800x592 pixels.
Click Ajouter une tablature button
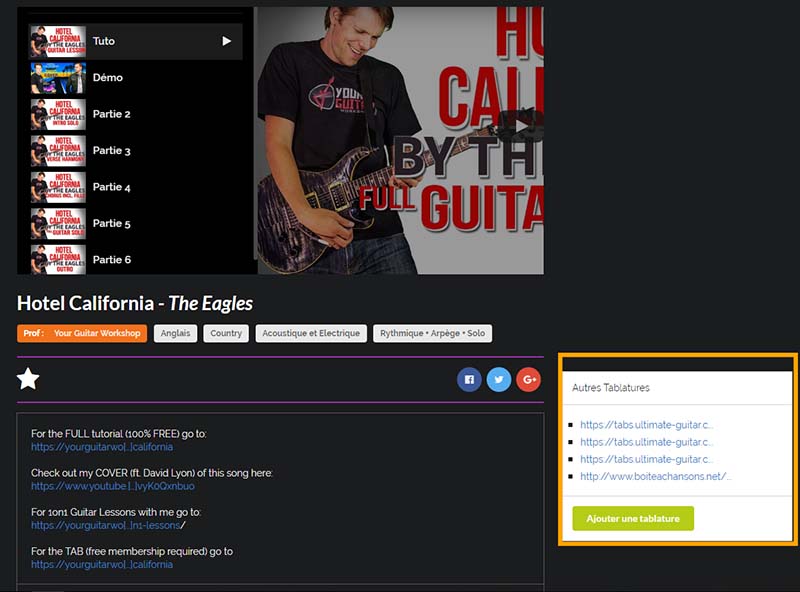[x=633, y=519]
